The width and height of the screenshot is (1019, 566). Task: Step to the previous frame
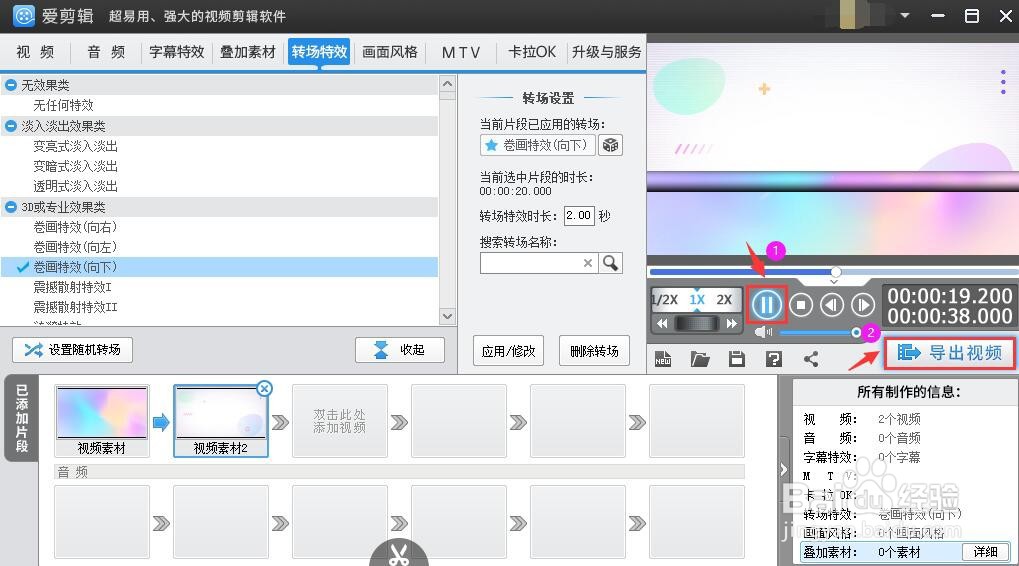832,304
